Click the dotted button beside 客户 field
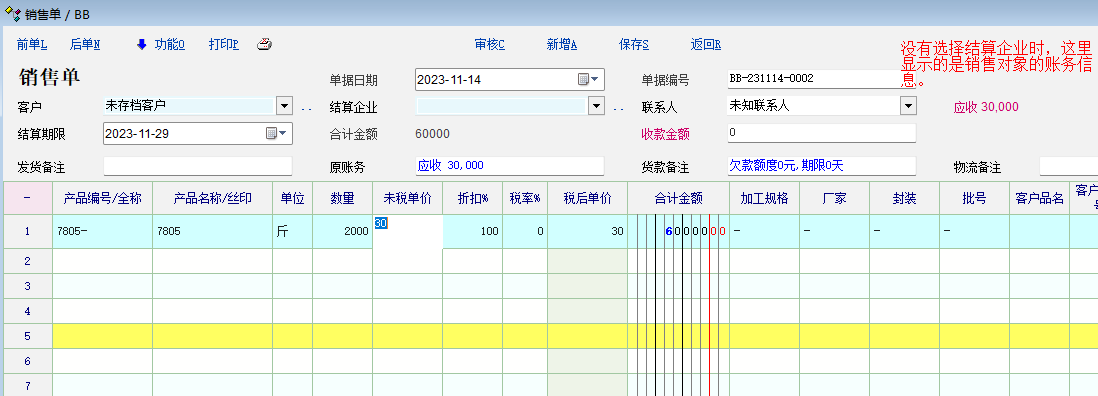1098x396 pixels. [306, 108]
